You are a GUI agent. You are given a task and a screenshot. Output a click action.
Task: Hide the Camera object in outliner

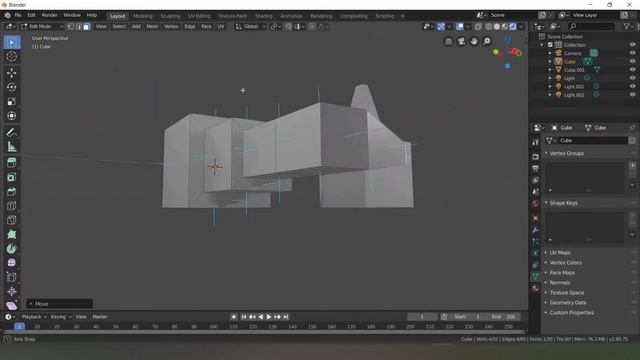click(632, 53)
